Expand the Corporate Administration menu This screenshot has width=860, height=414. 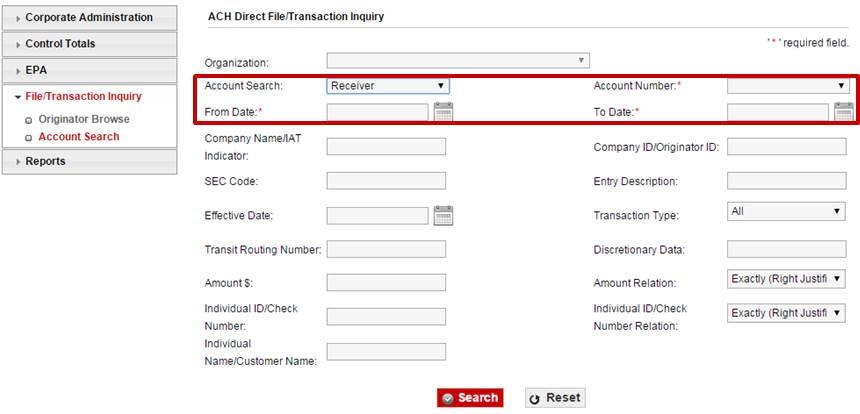click(x=89, y=17)
